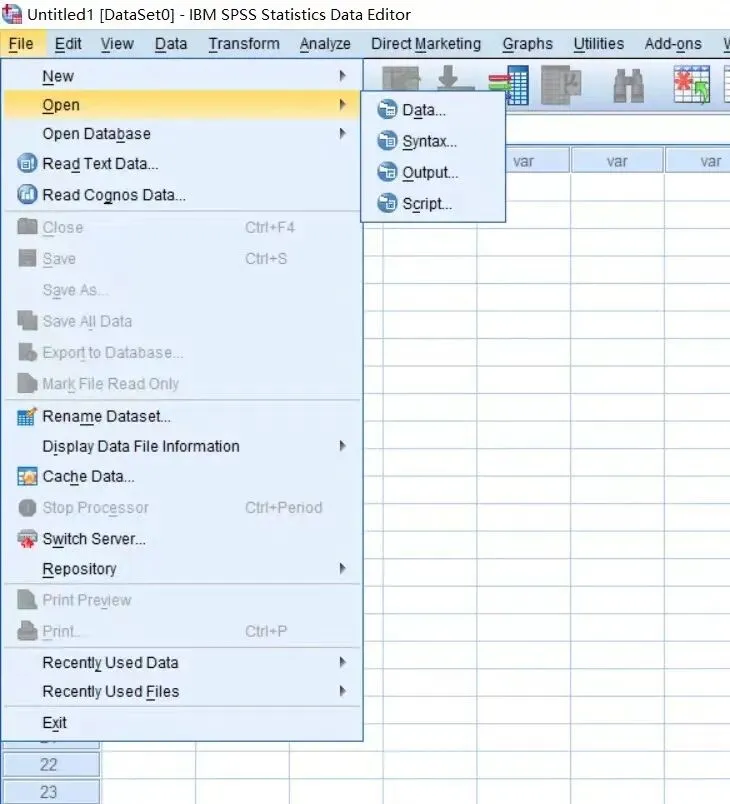Viewport: 730px width, 804px height.
Task: Open the Transform menu
Action: point(244,44)
